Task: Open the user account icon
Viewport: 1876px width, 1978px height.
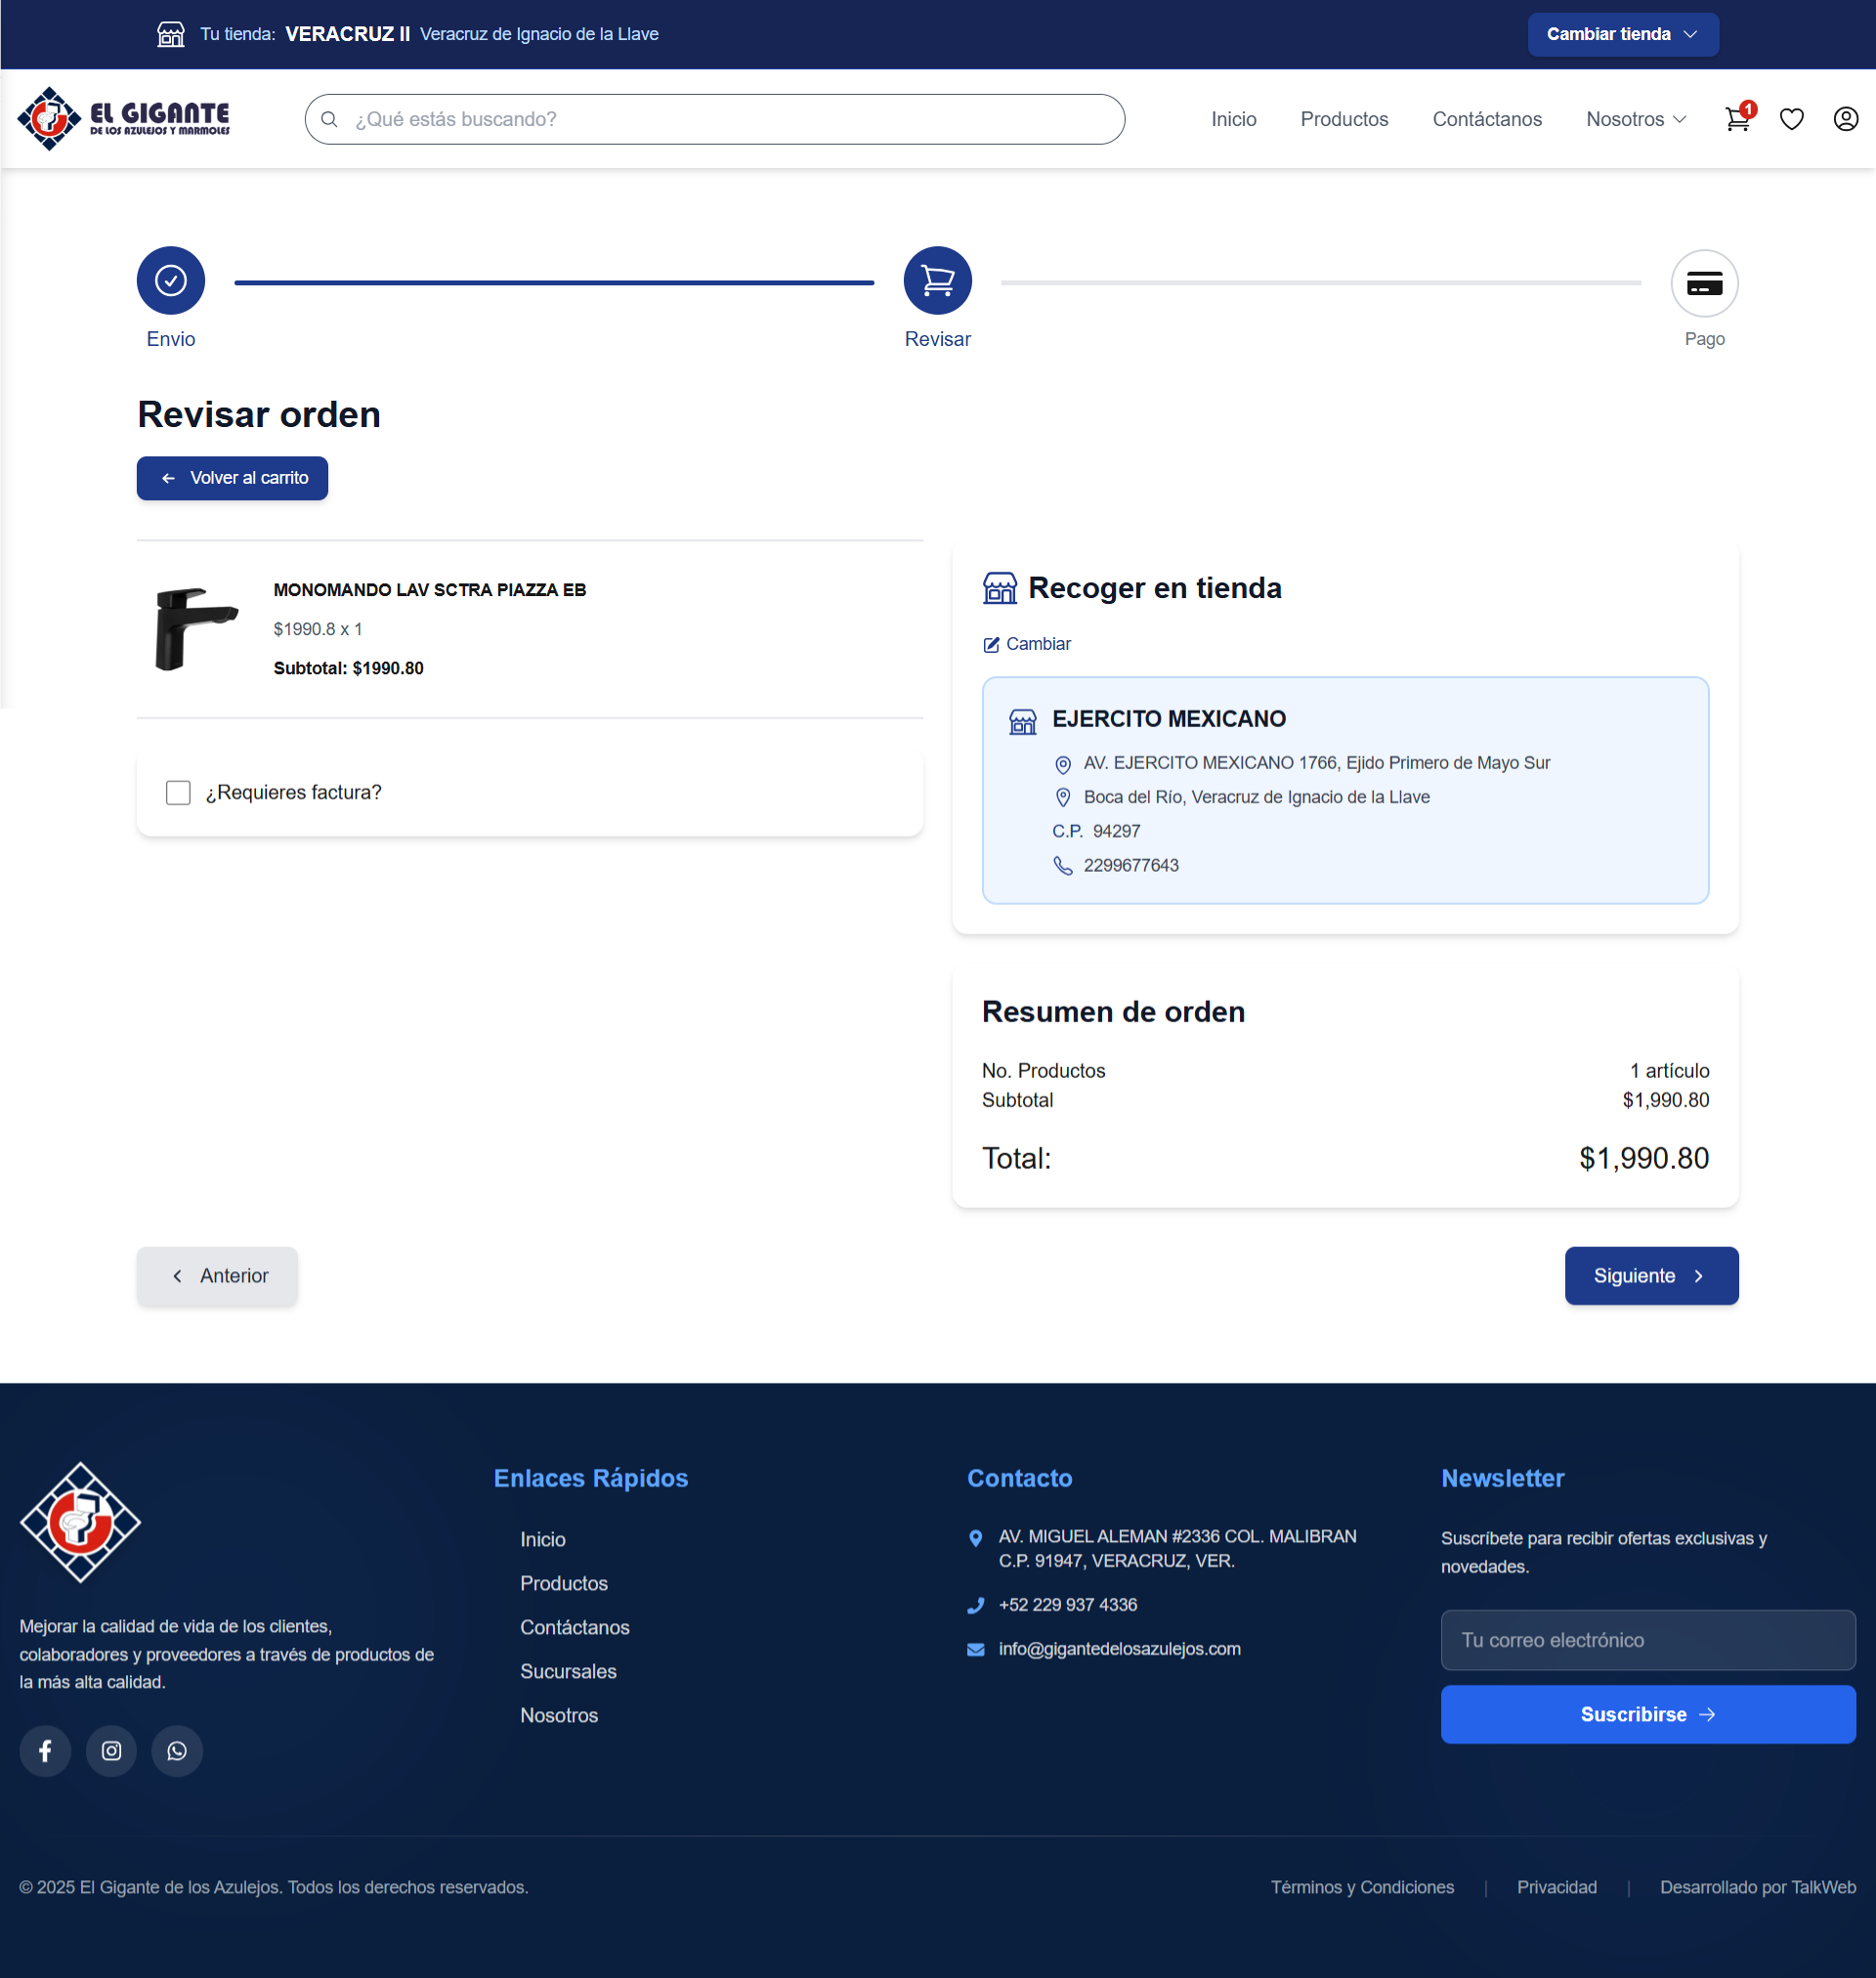Action: (1845, 119)
